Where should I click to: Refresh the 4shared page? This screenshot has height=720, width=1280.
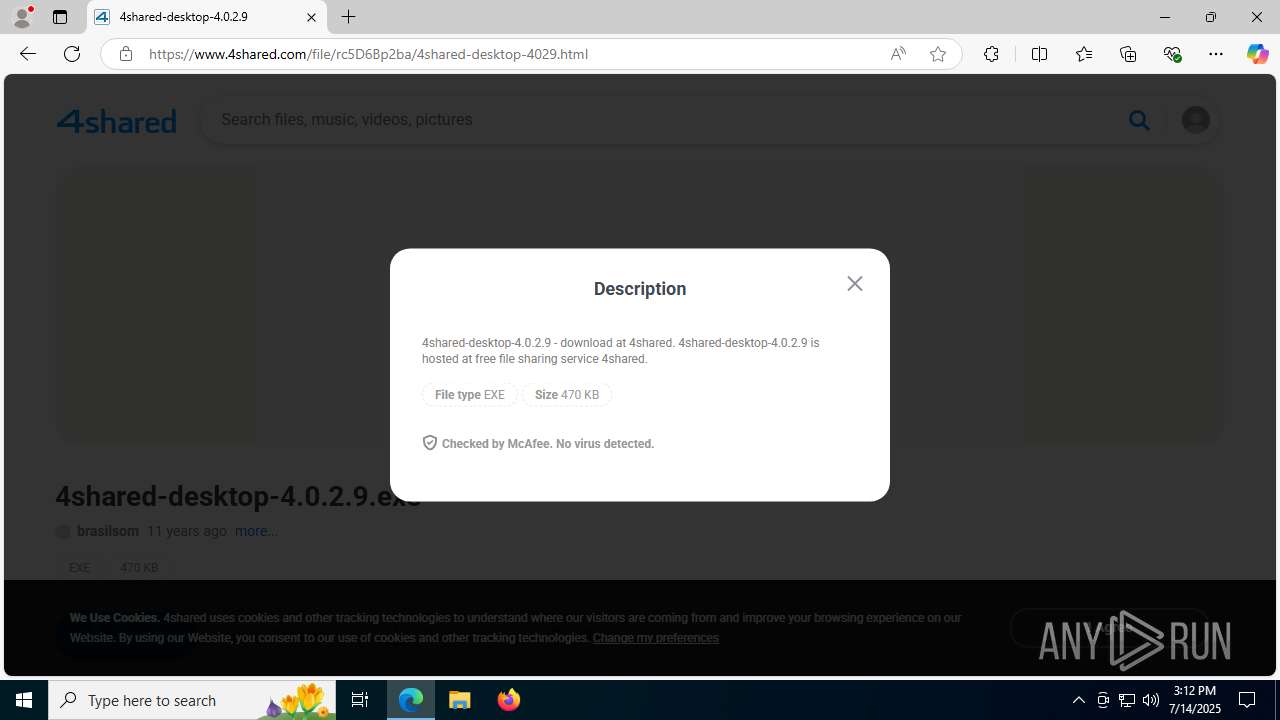click(72, 54)
